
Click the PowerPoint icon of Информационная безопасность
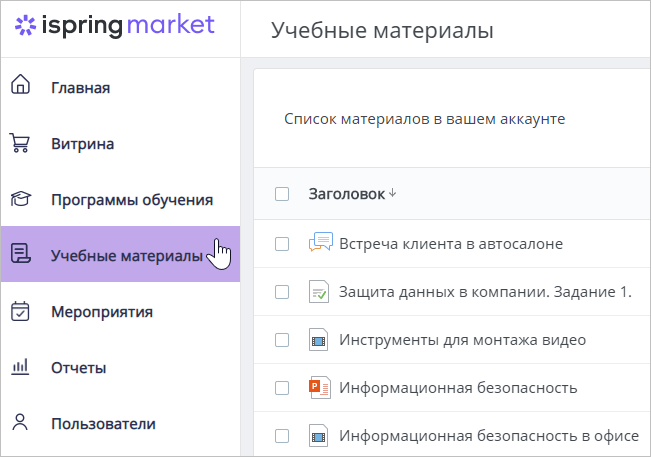tap(320, 387)
